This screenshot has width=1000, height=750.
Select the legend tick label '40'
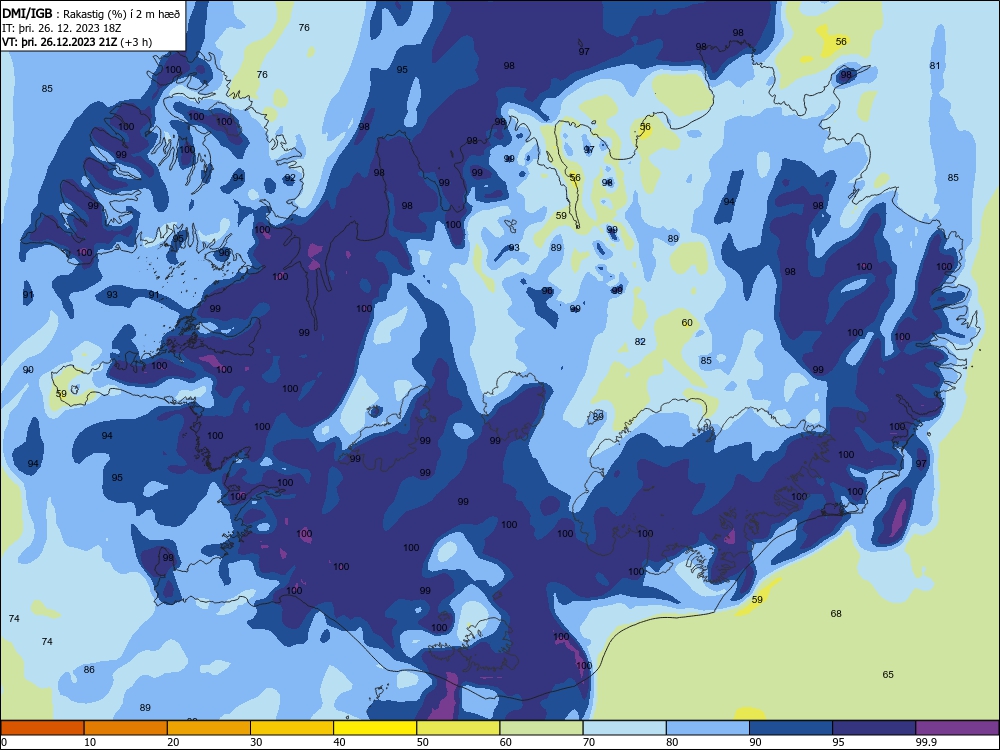tap(339, 742)
